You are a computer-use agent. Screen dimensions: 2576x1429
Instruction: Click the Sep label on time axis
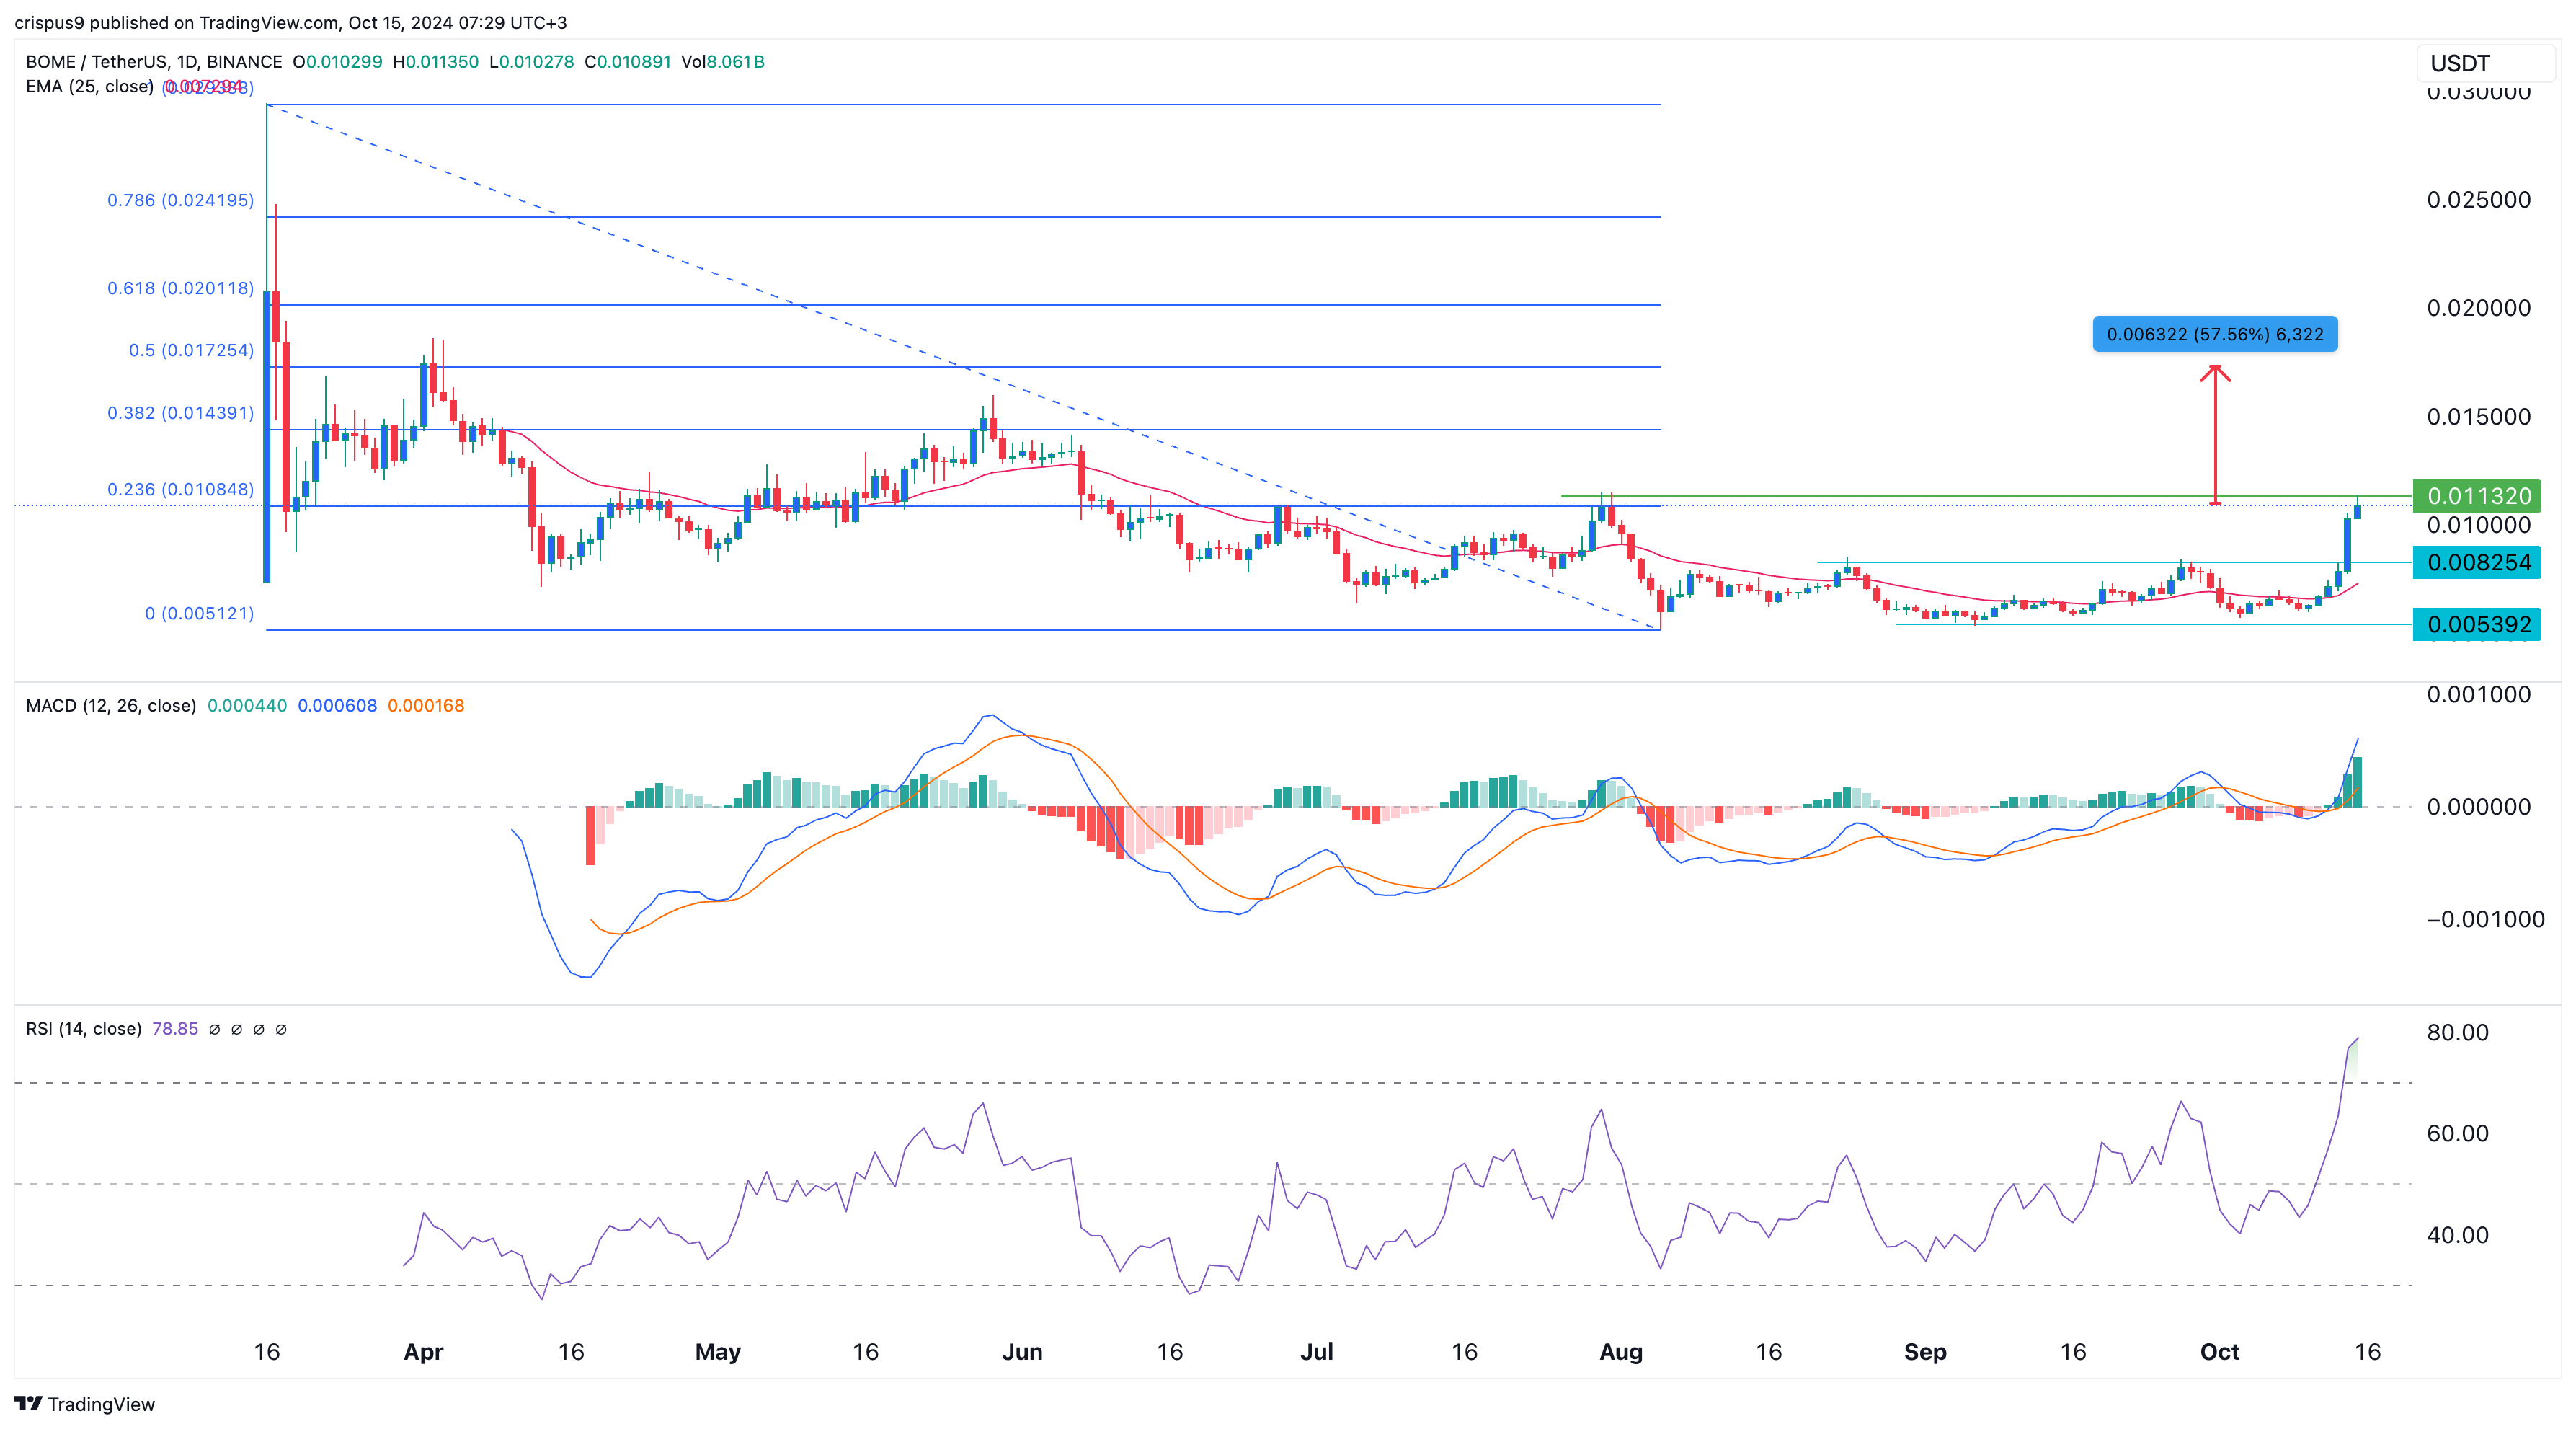1925,1352
